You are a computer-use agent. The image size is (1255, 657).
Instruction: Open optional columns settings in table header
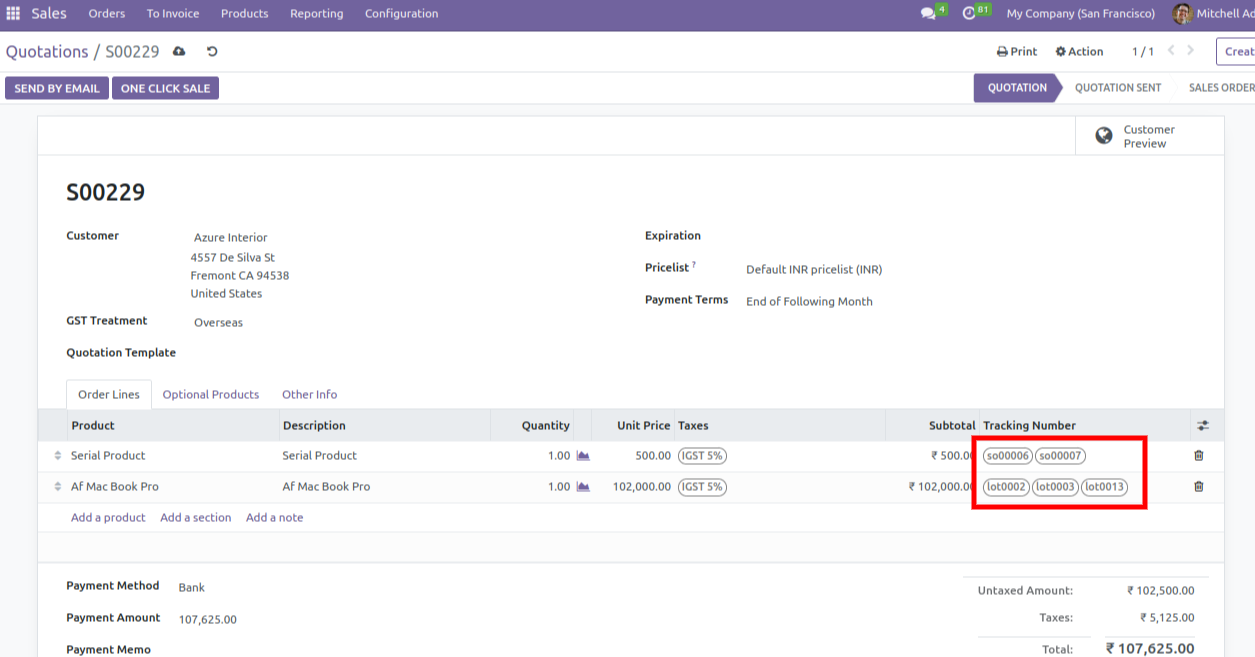pos(1202,426)
